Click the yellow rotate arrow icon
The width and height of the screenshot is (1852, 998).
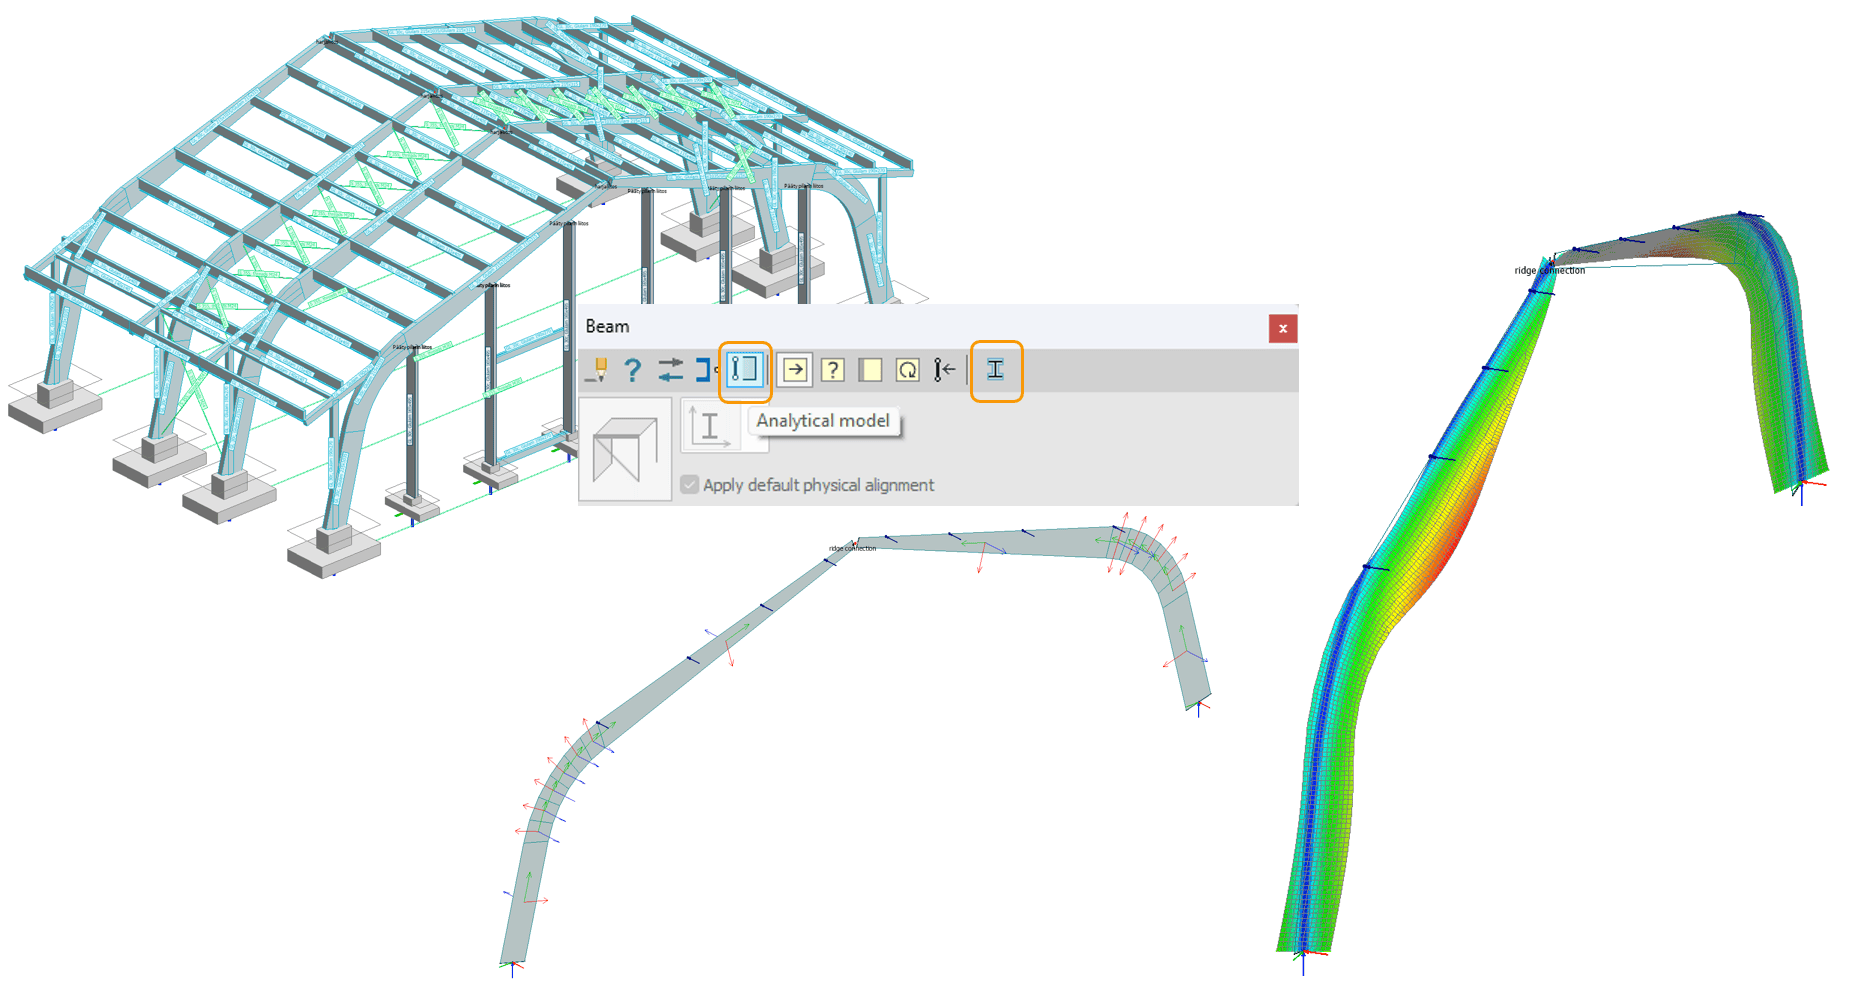pyautogui.click(x=907, y=370)
